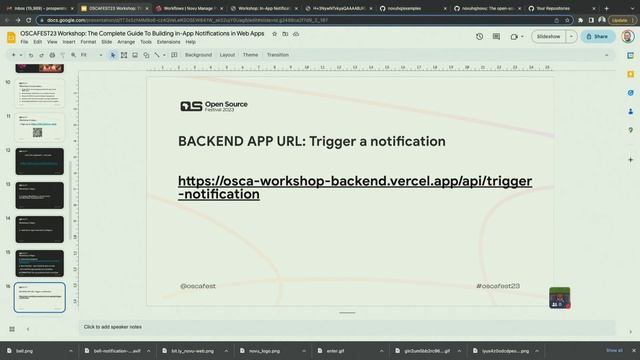640x360 pixels.
Task: Open version history clock icon
Action: (x=480, y=36)
